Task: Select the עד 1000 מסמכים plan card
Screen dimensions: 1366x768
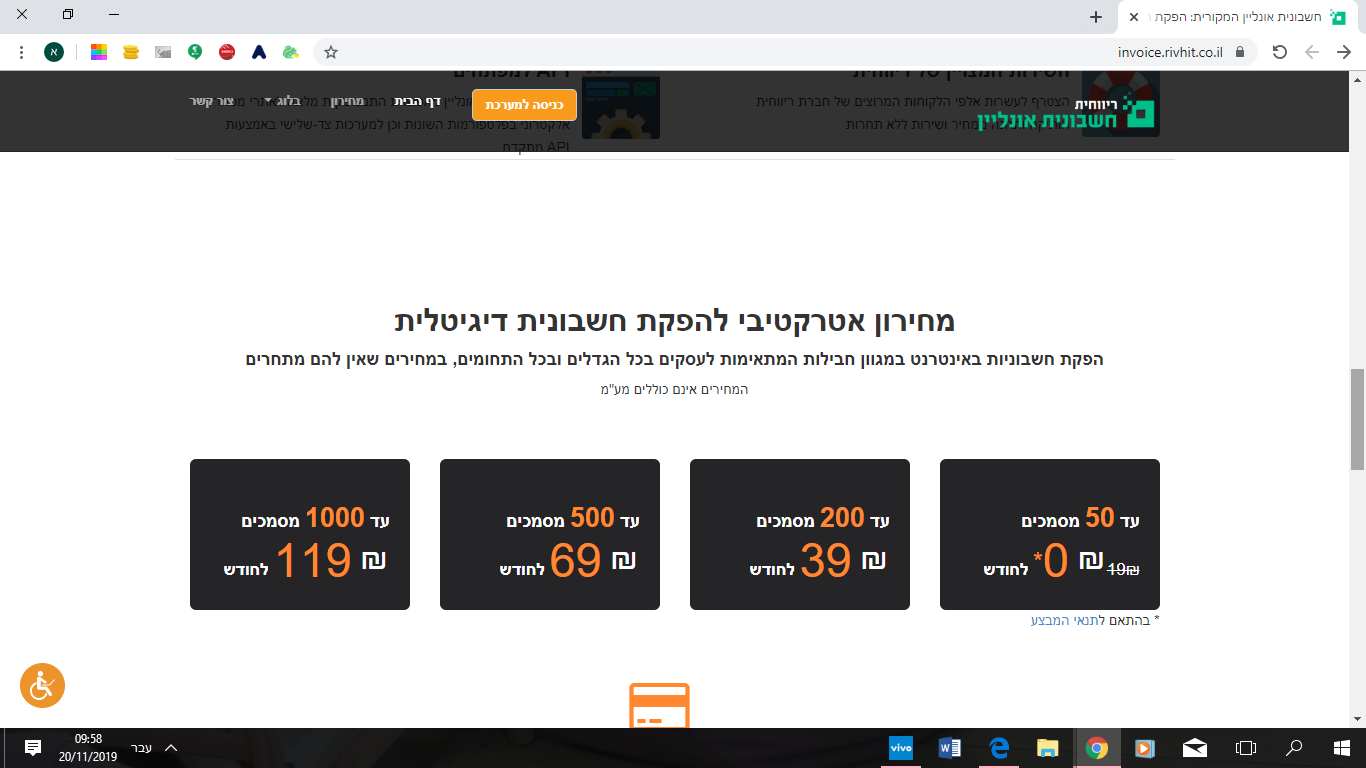Action: coord(300,534)
